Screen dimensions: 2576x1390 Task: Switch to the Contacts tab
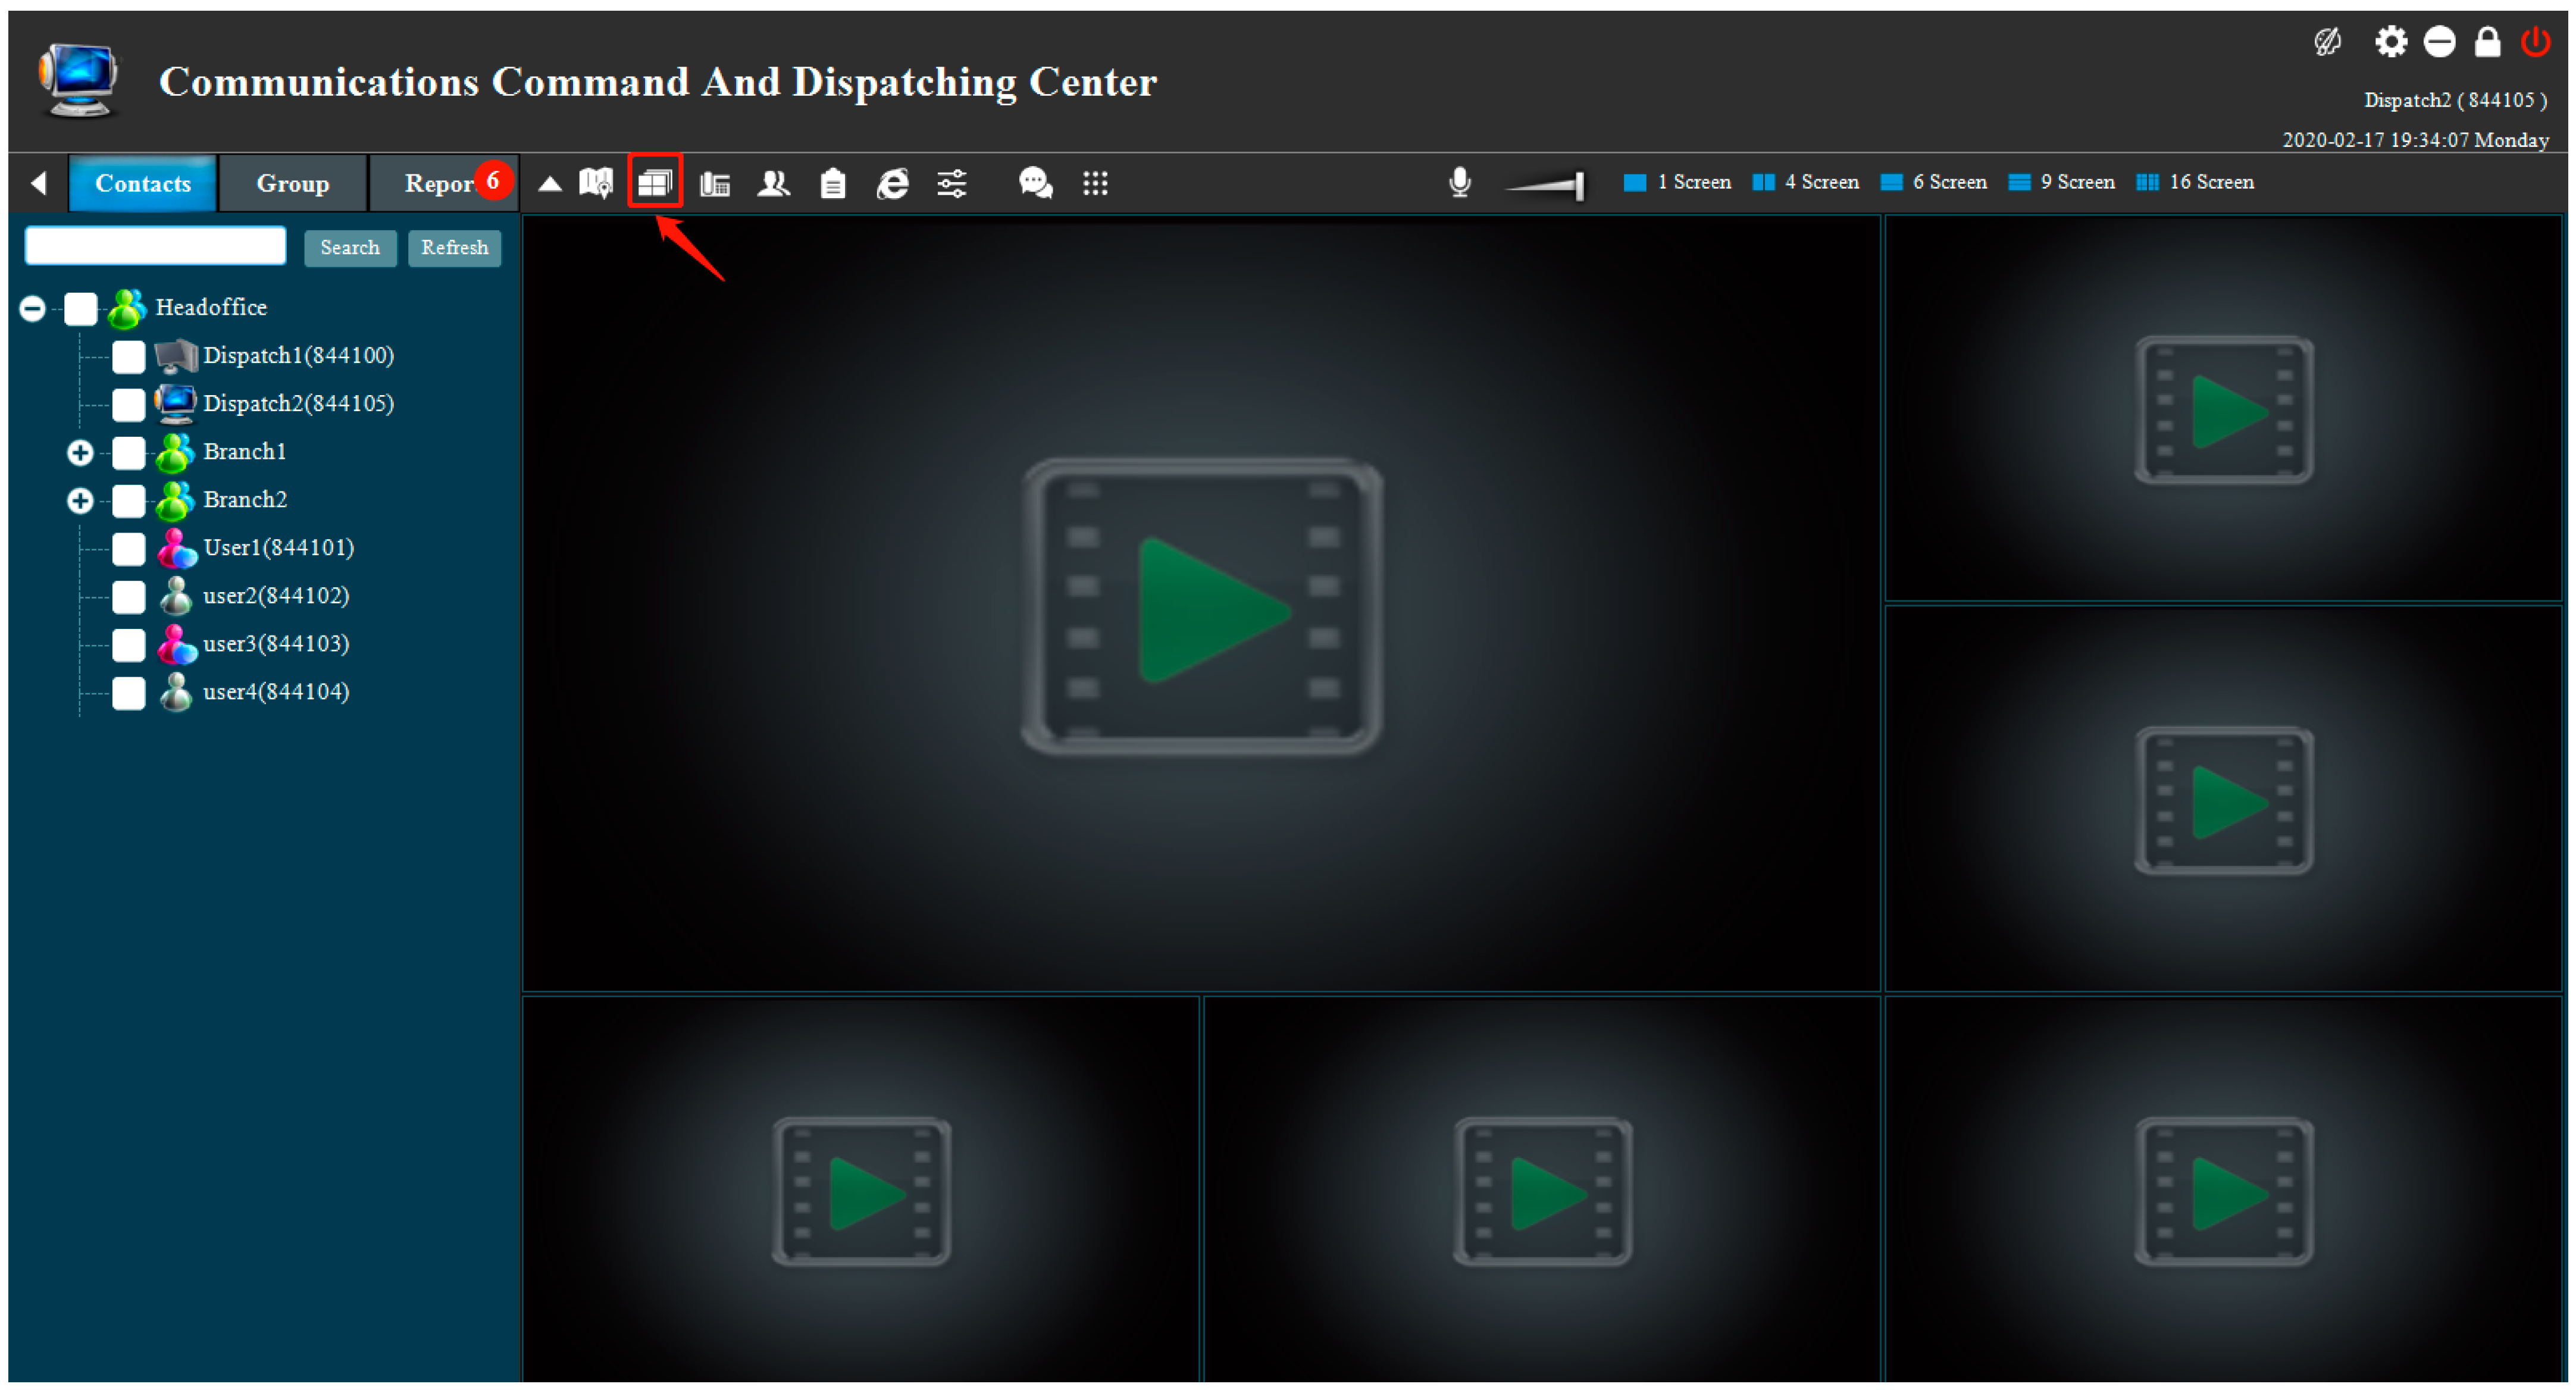143,183
